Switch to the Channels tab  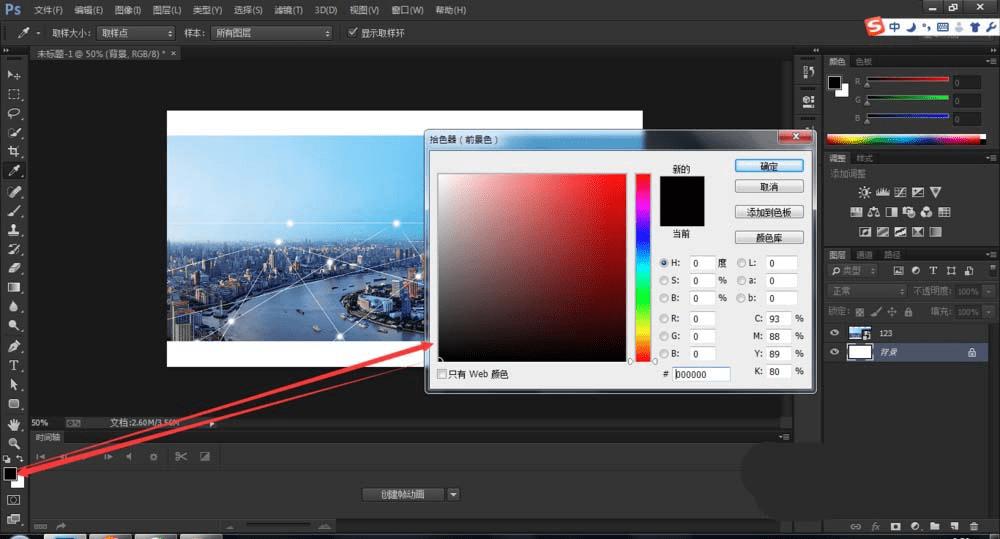[864, 255]
